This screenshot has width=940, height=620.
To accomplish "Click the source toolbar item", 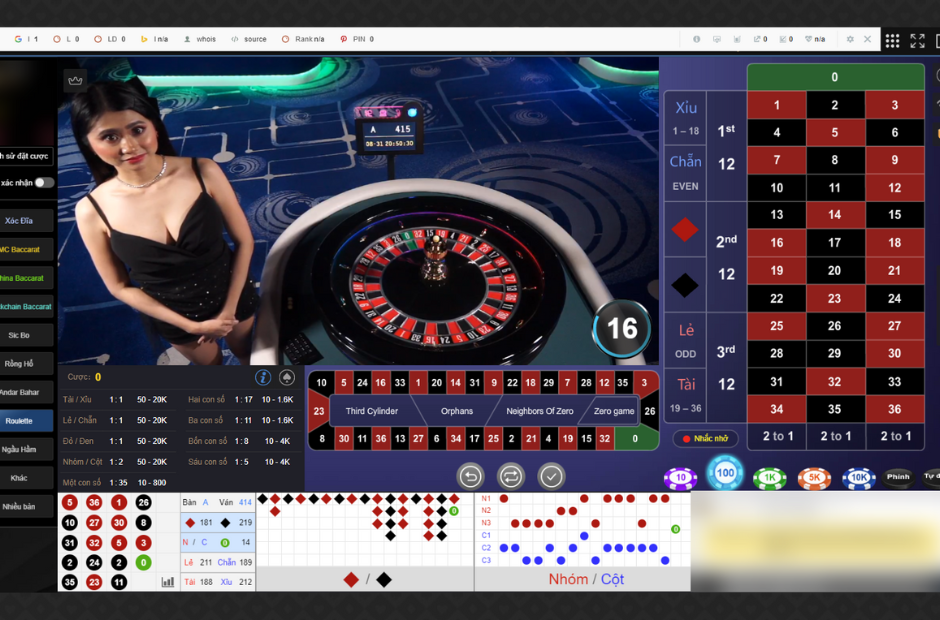I will [x=249, y=39].
